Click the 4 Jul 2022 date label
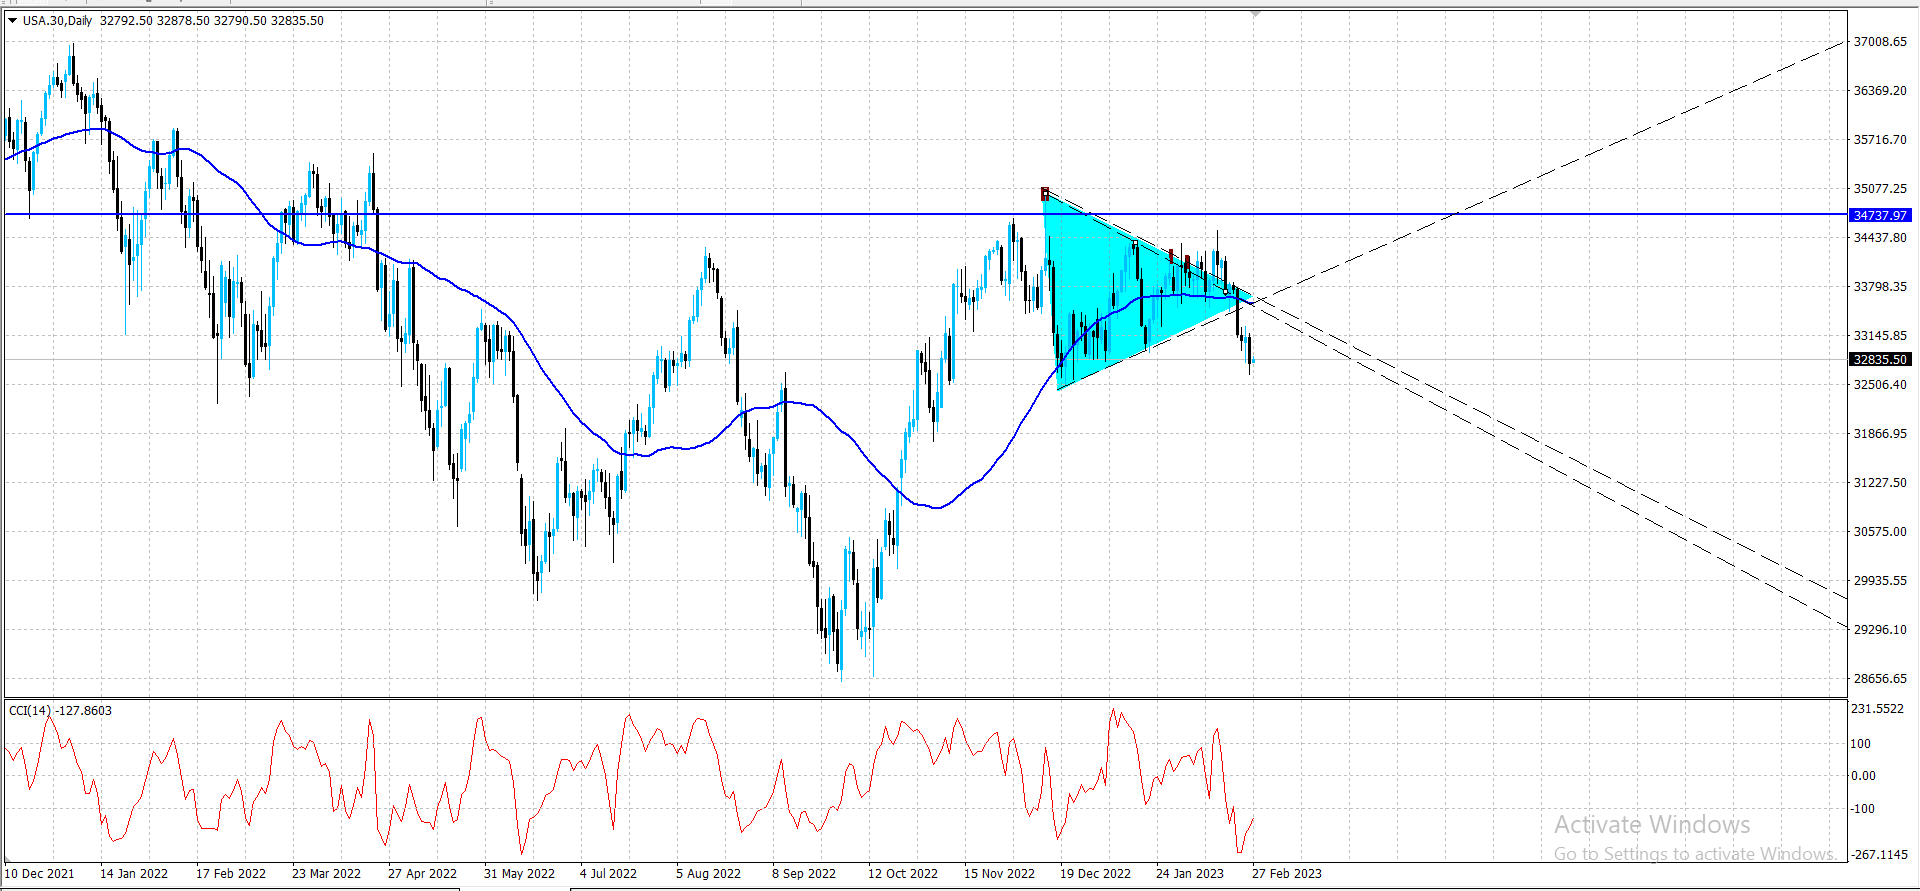 pyautogui.click(x=608, y=874)
